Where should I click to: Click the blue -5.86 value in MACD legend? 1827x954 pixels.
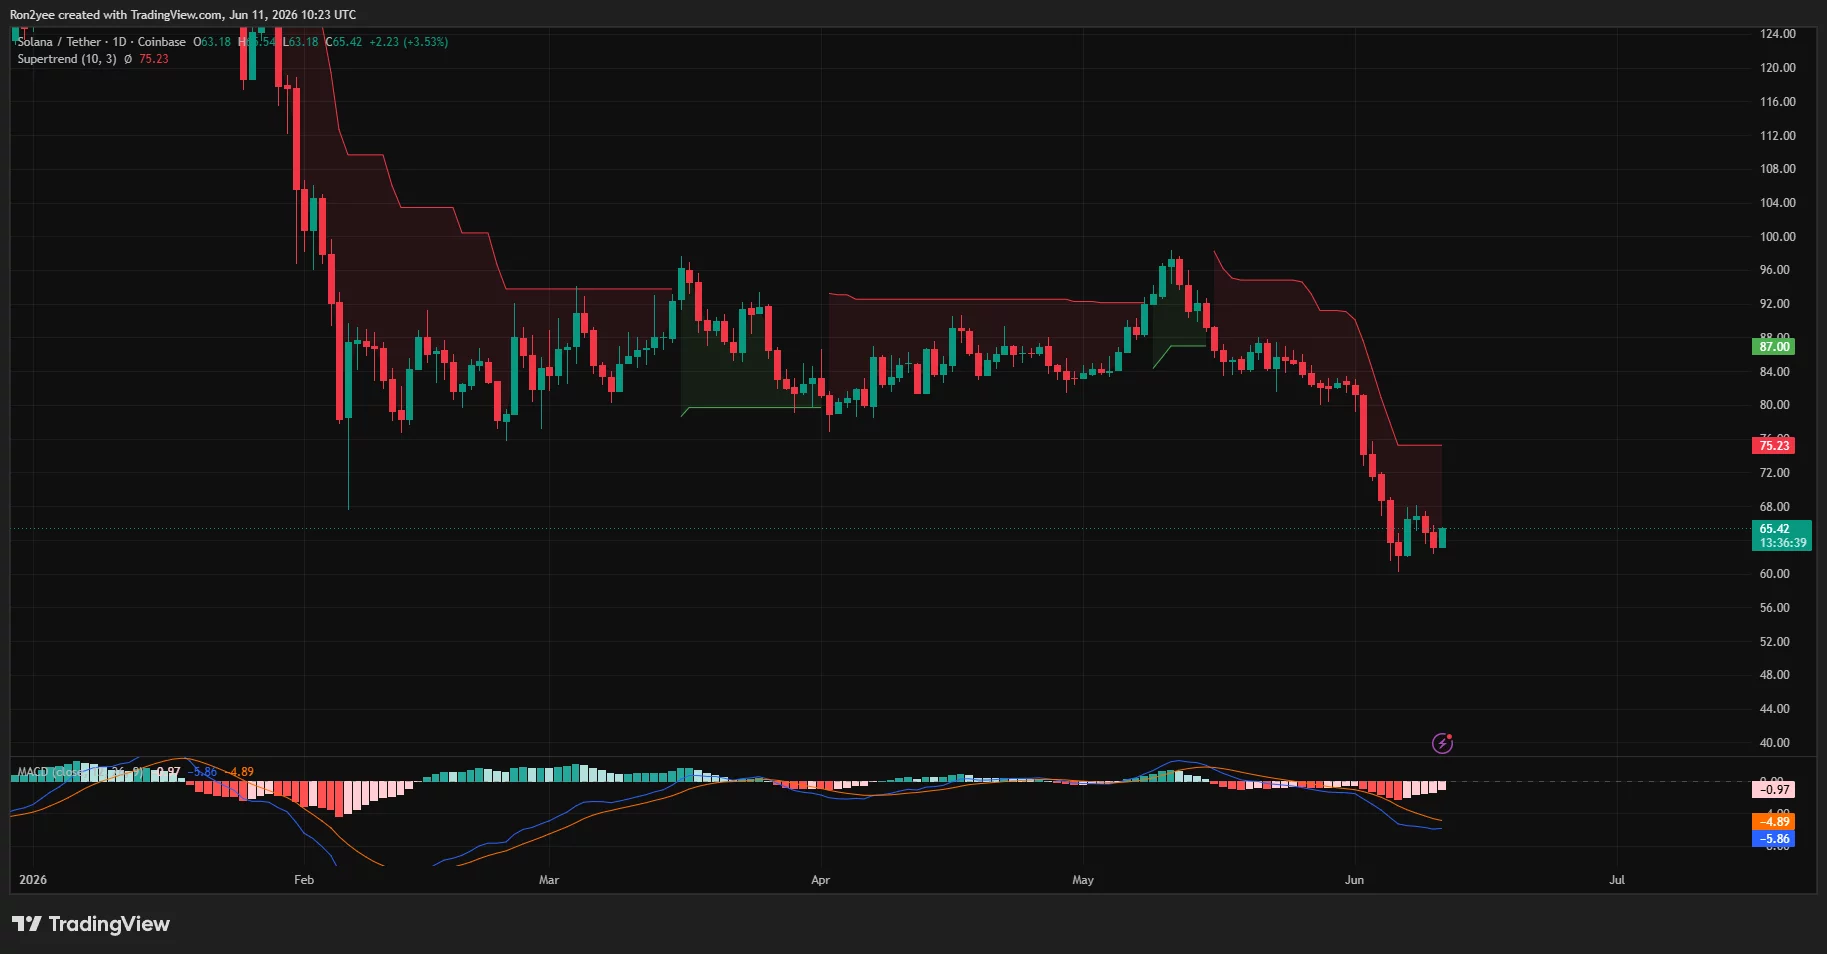[x=204, y=772]
